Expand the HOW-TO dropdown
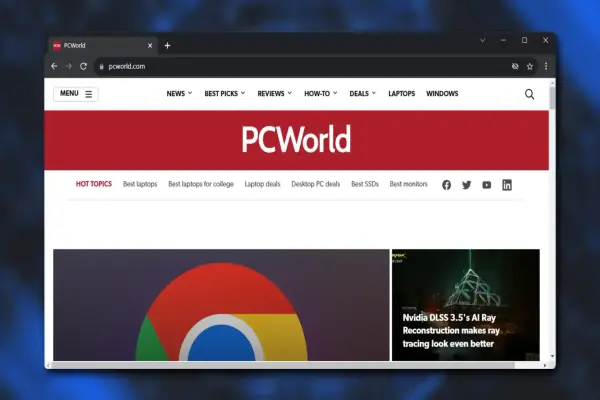The image size is (600, 400). click(x=321, y=93)
